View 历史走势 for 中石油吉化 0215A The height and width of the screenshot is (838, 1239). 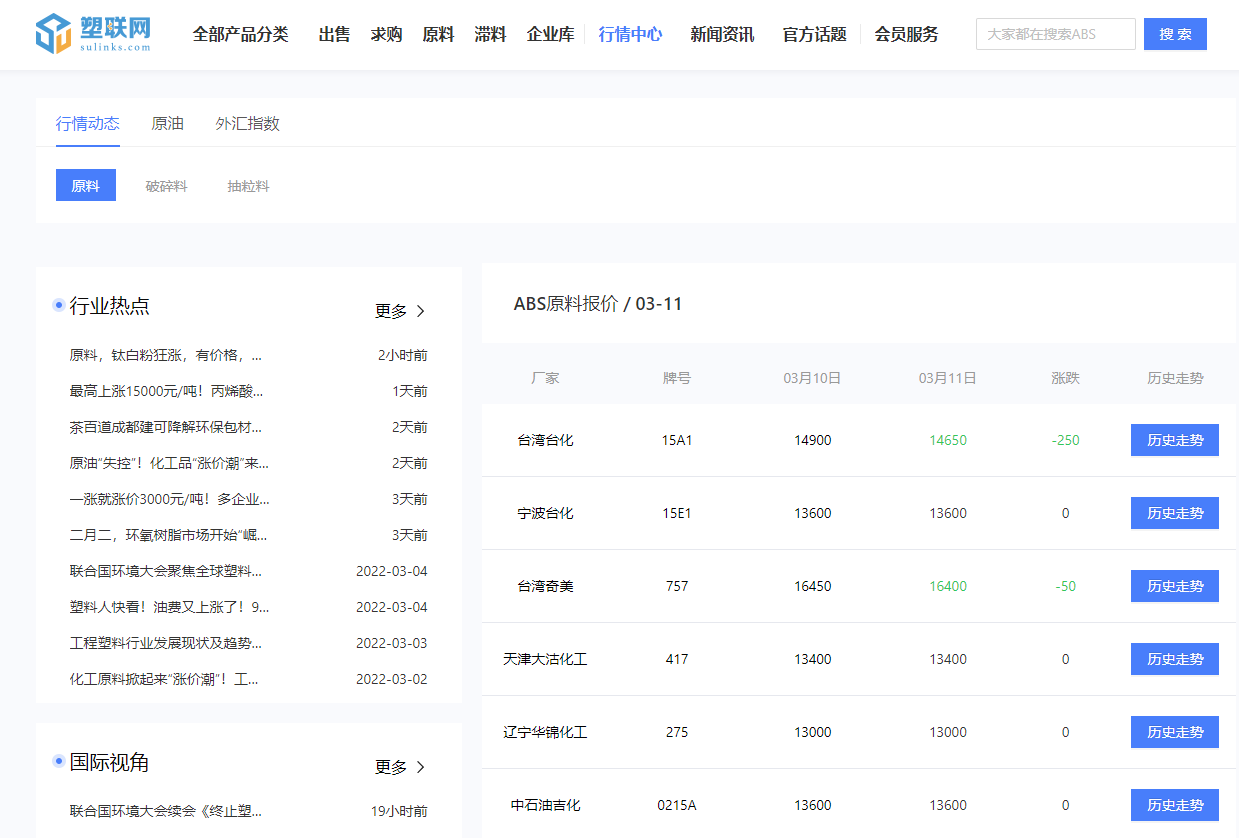click(x=1175, y=805)
